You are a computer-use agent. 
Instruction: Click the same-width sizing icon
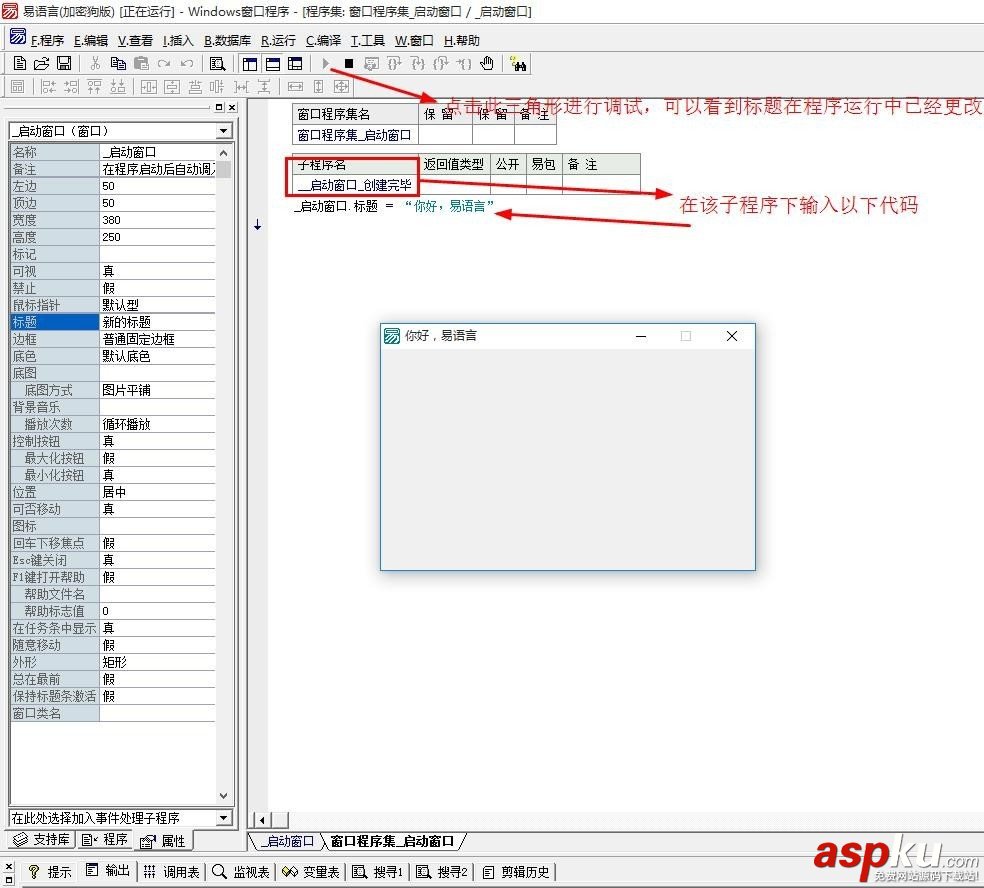coord(295,87)
